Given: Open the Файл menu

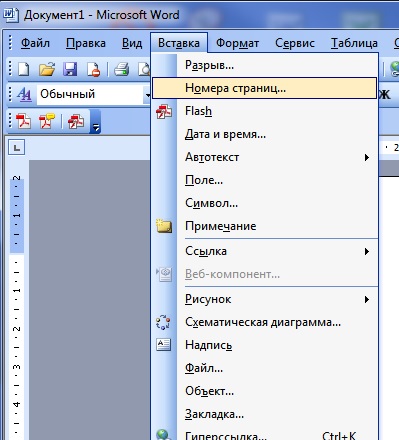Looking at the screenshot, I should click(35, 43).
